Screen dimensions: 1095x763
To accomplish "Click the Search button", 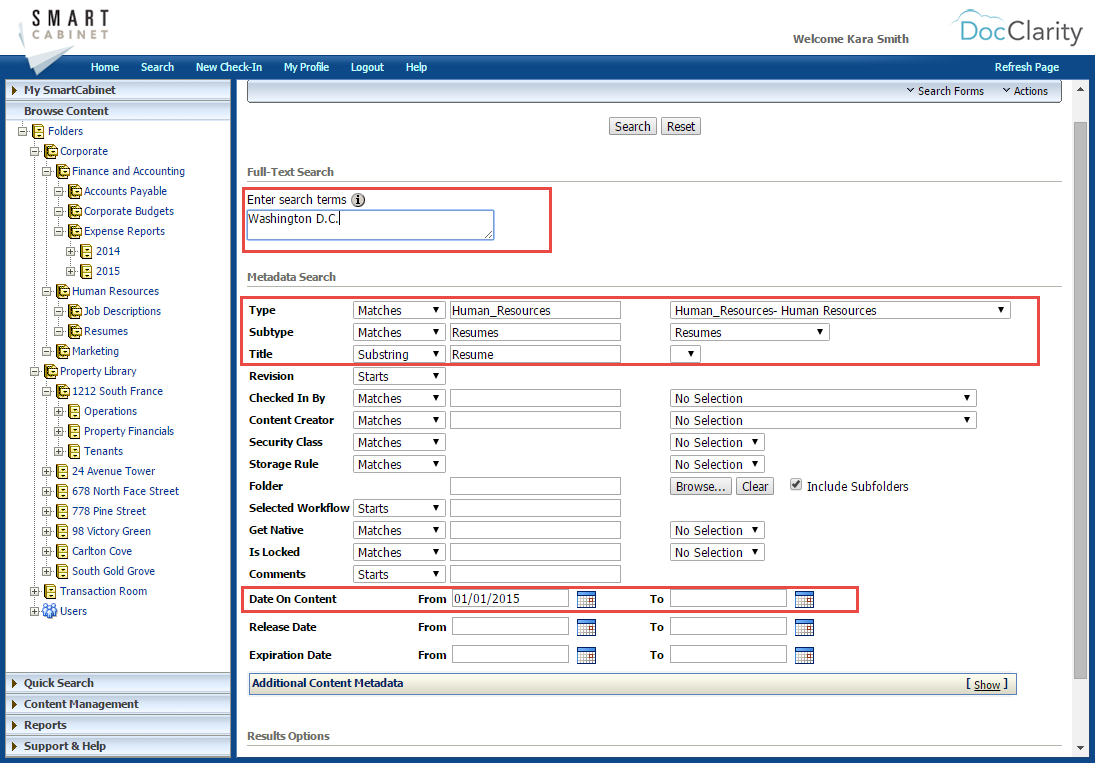I will (632, 126).
